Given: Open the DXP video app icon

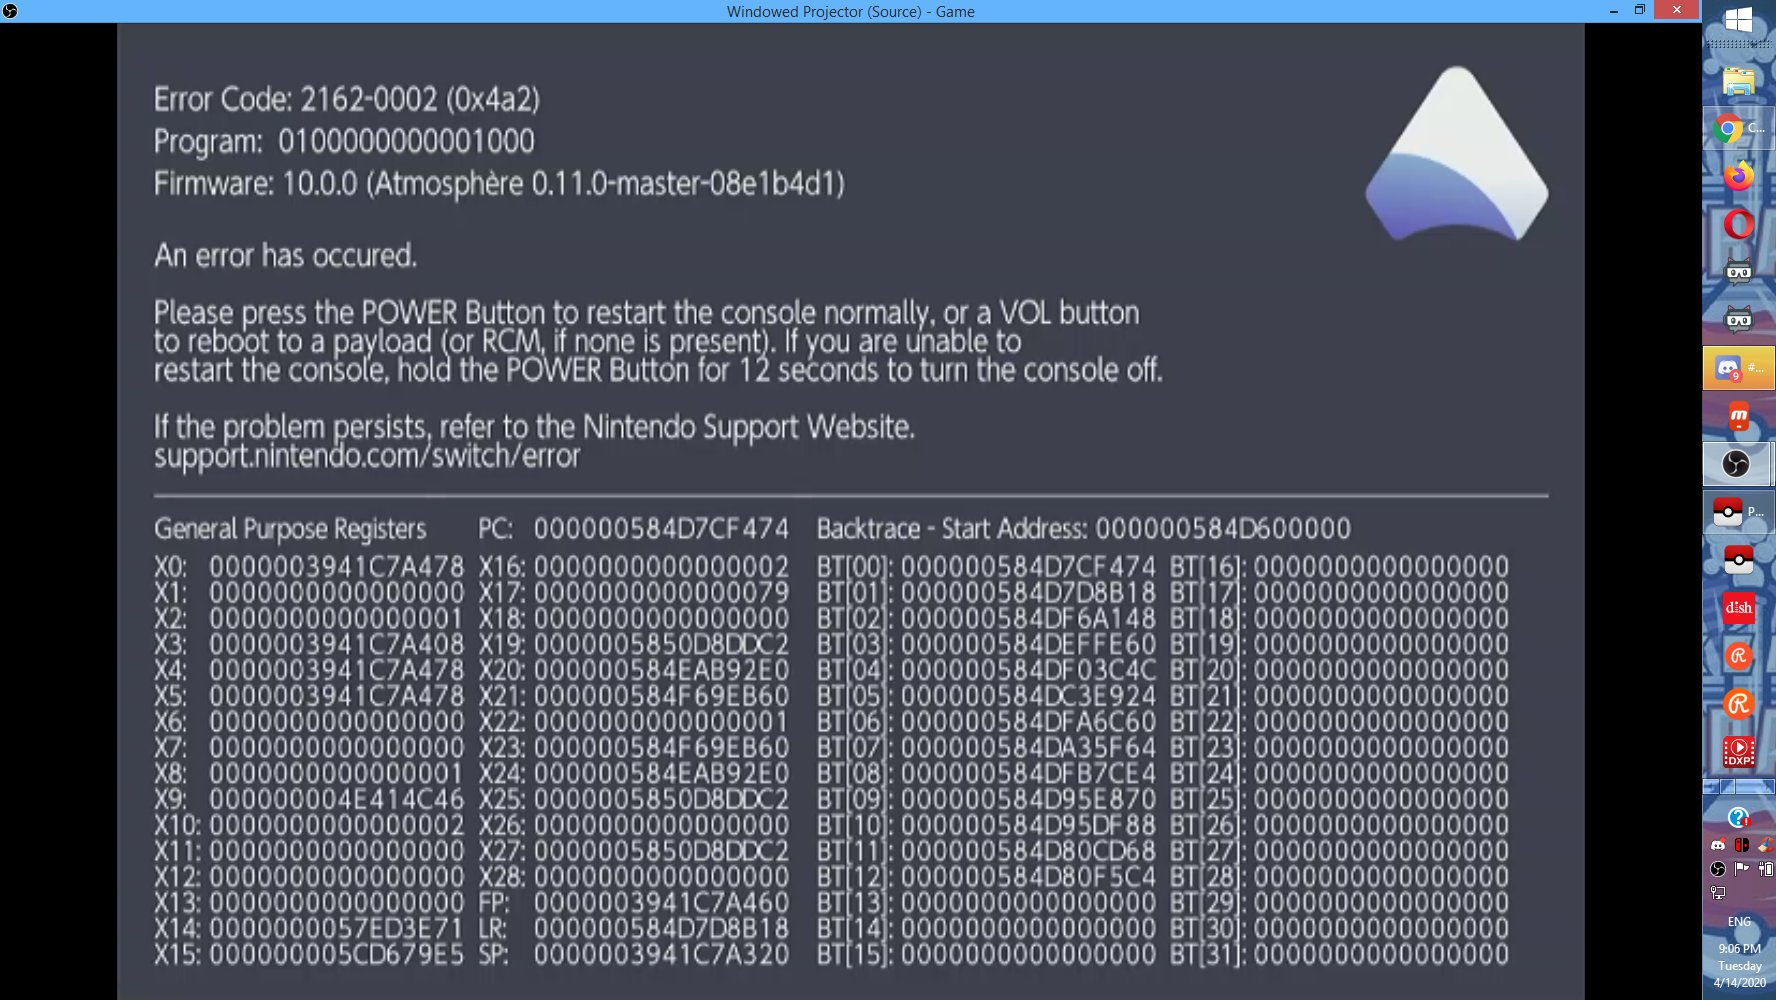Looking at the screenshot, I should click(1739, 752).
